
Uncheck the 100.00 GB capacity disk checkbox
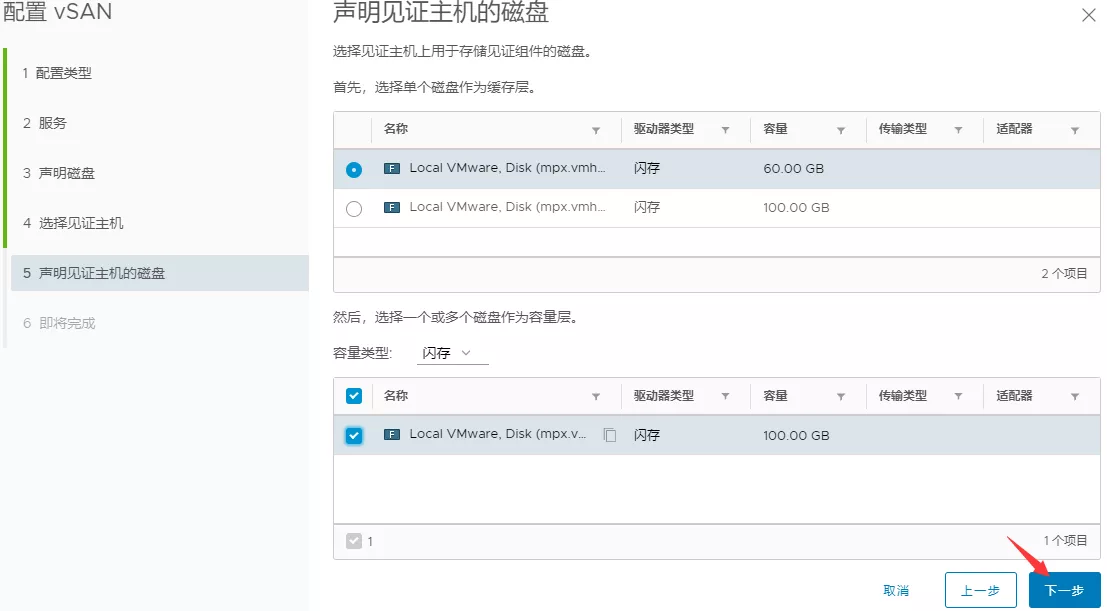coord(354,436)
